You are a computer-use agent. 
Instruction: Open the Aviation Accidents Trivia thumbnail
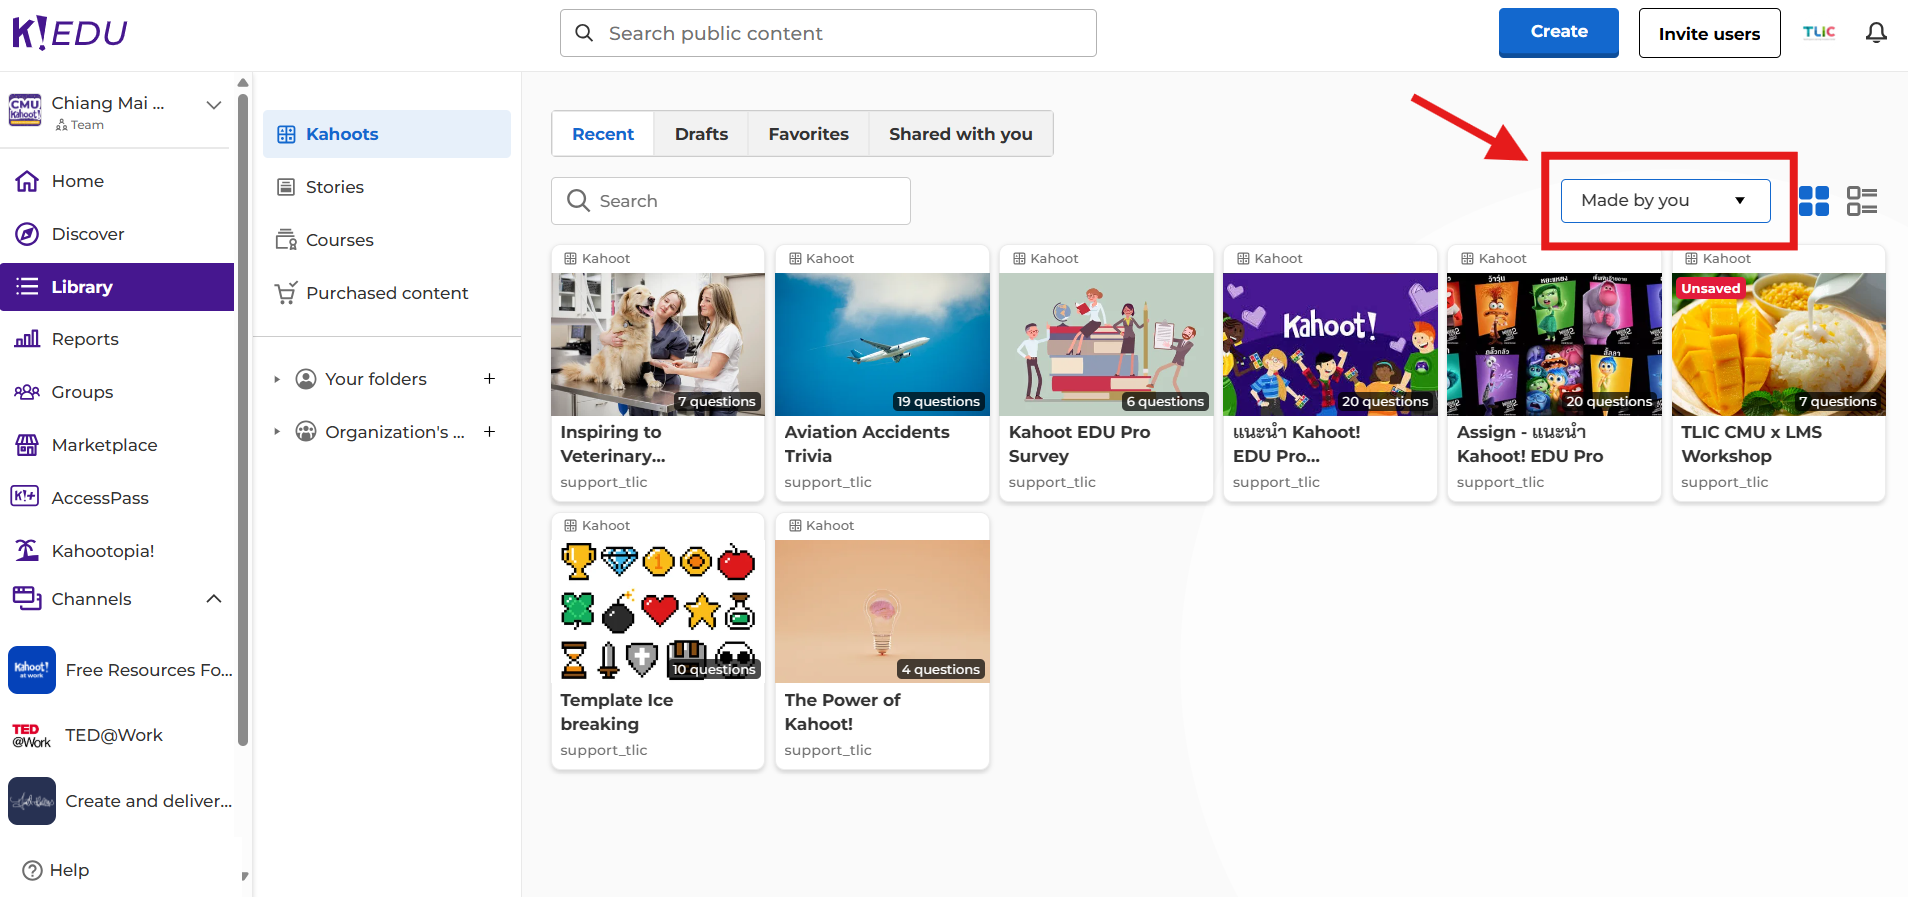pos(882,344)
